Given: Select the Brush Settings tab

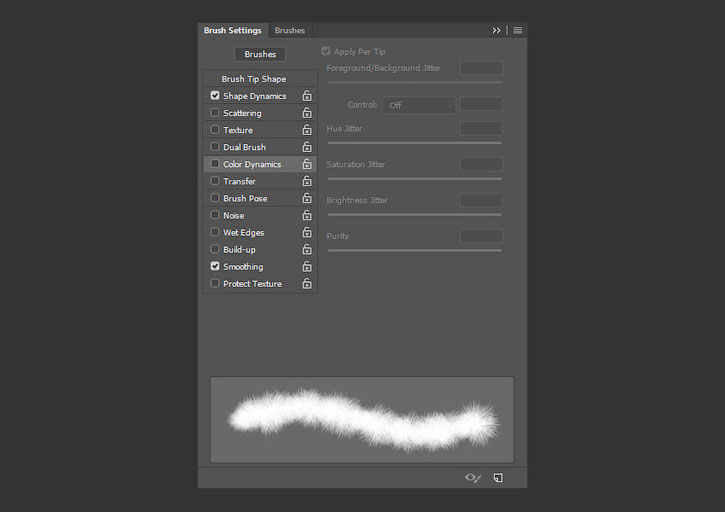Looking at the screenshot, I should (x=233, y=31).
